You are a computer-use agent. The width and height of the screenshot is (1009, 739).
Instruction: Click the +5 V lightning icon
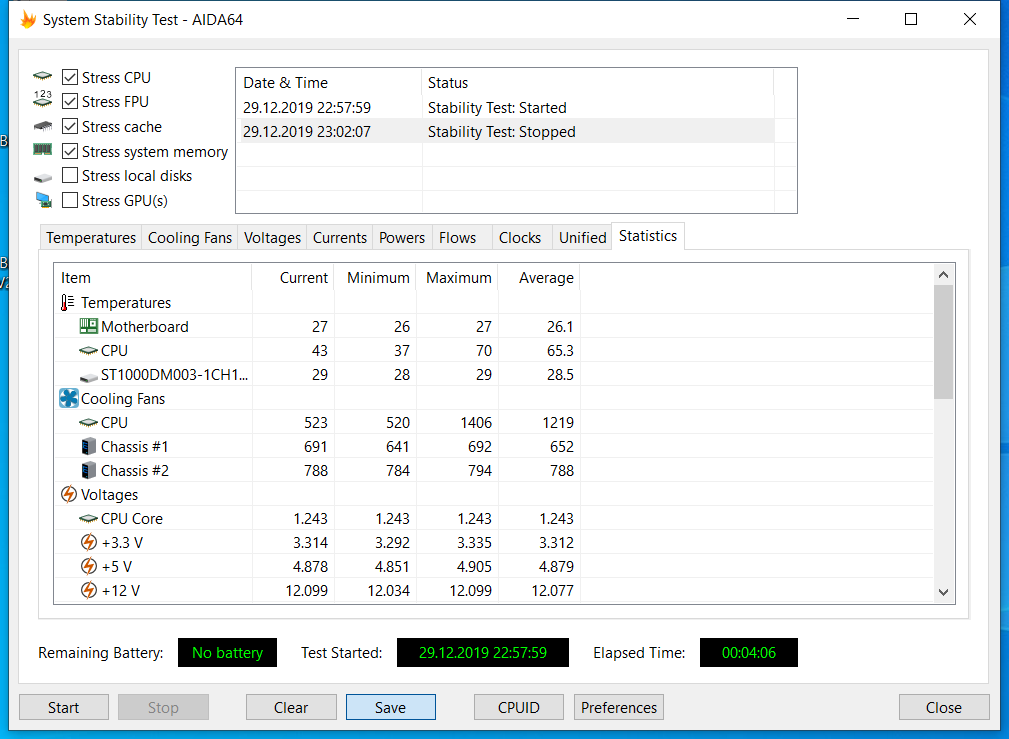click(x=89, y=566)
